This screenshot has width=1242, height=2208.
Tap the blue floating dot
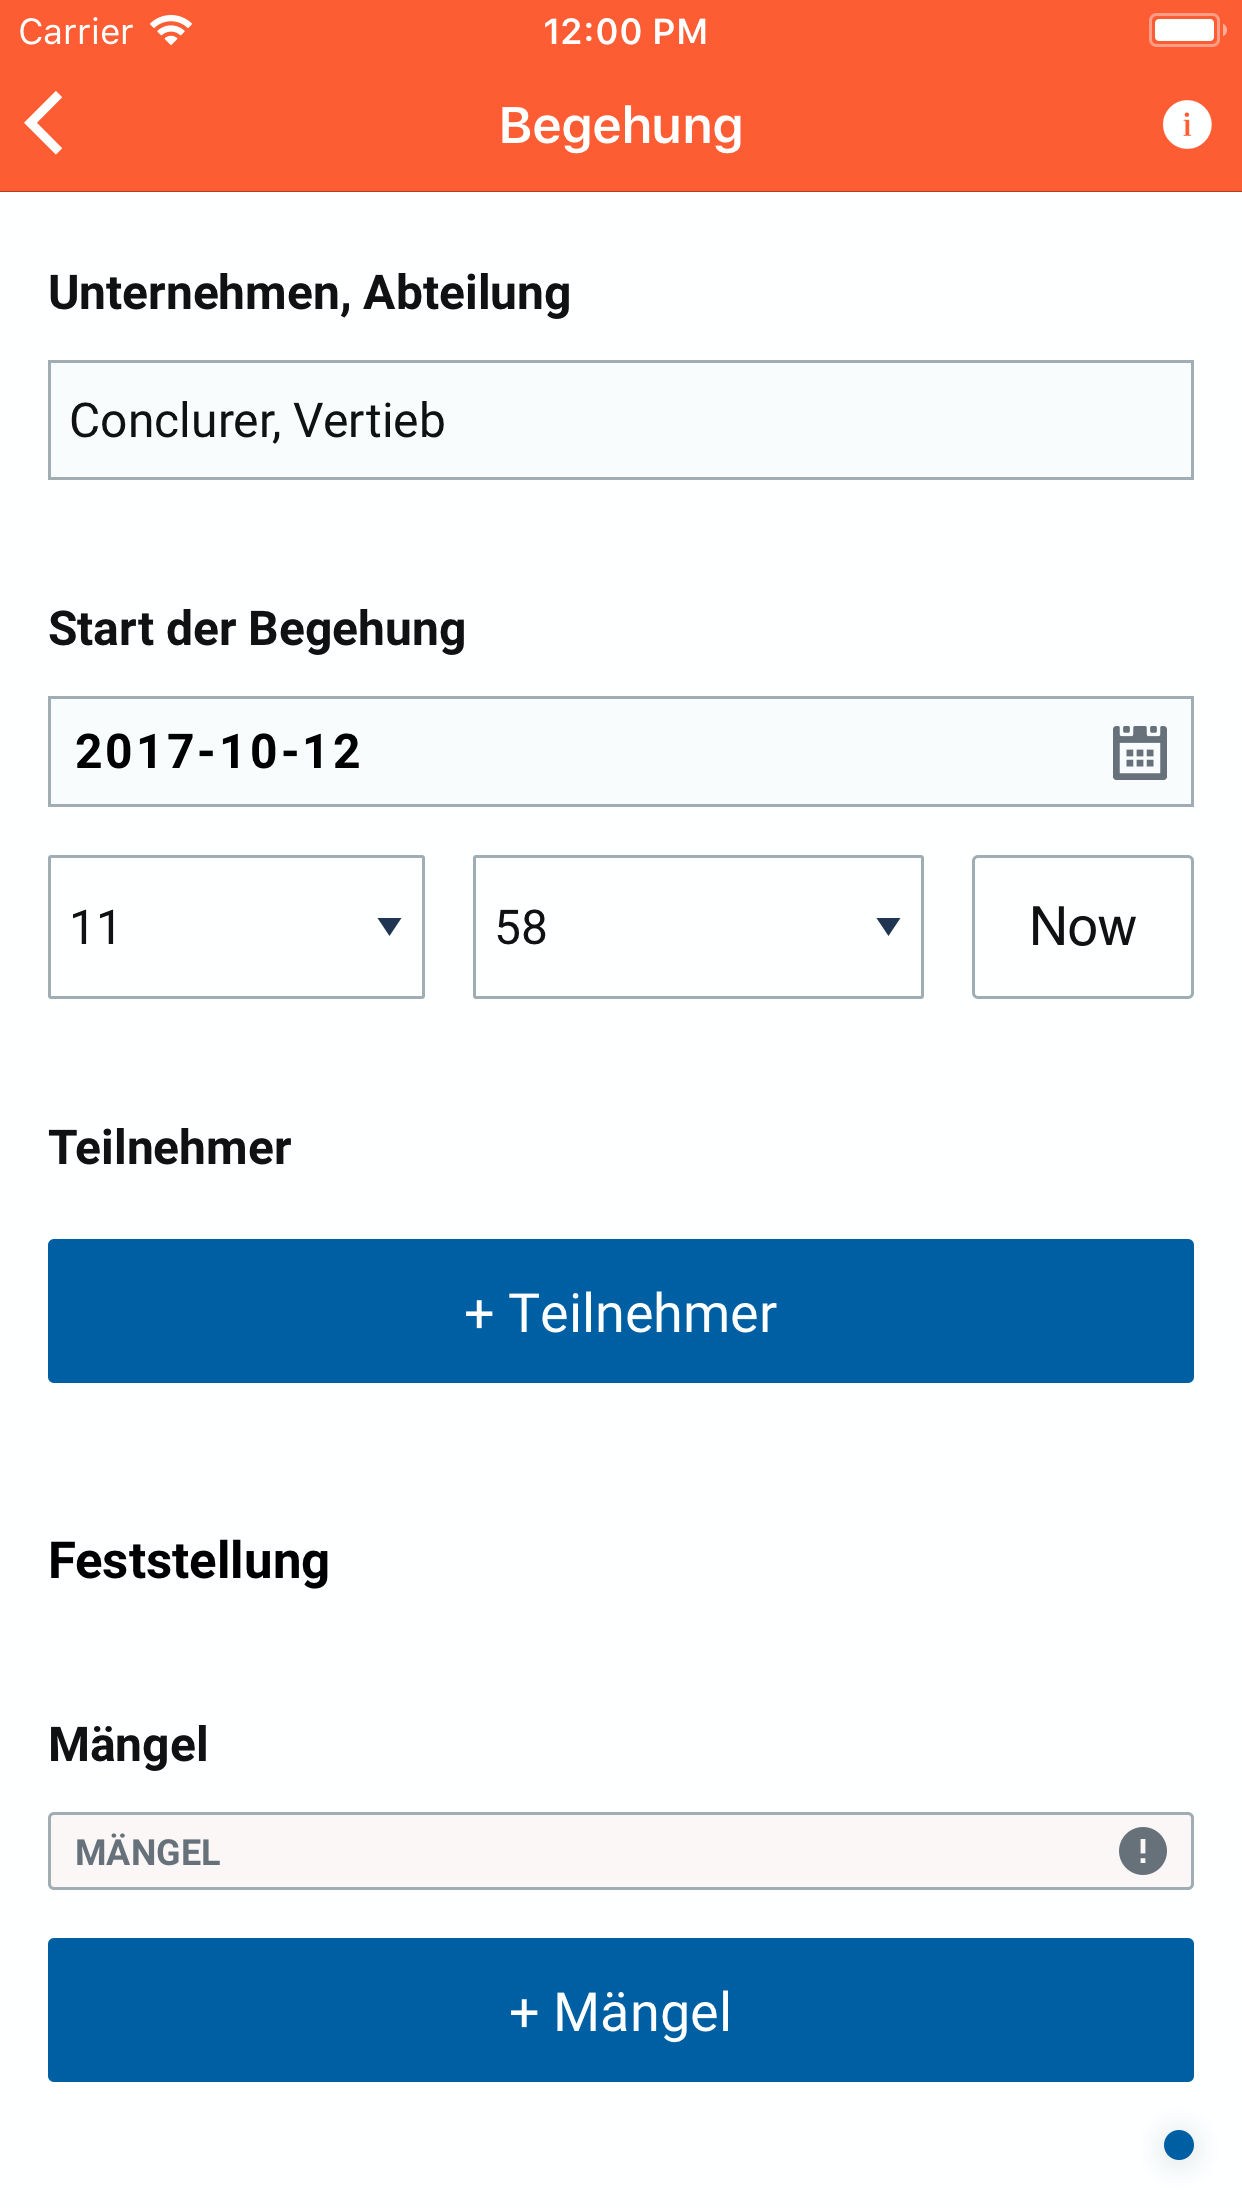pos(1179,2144)
